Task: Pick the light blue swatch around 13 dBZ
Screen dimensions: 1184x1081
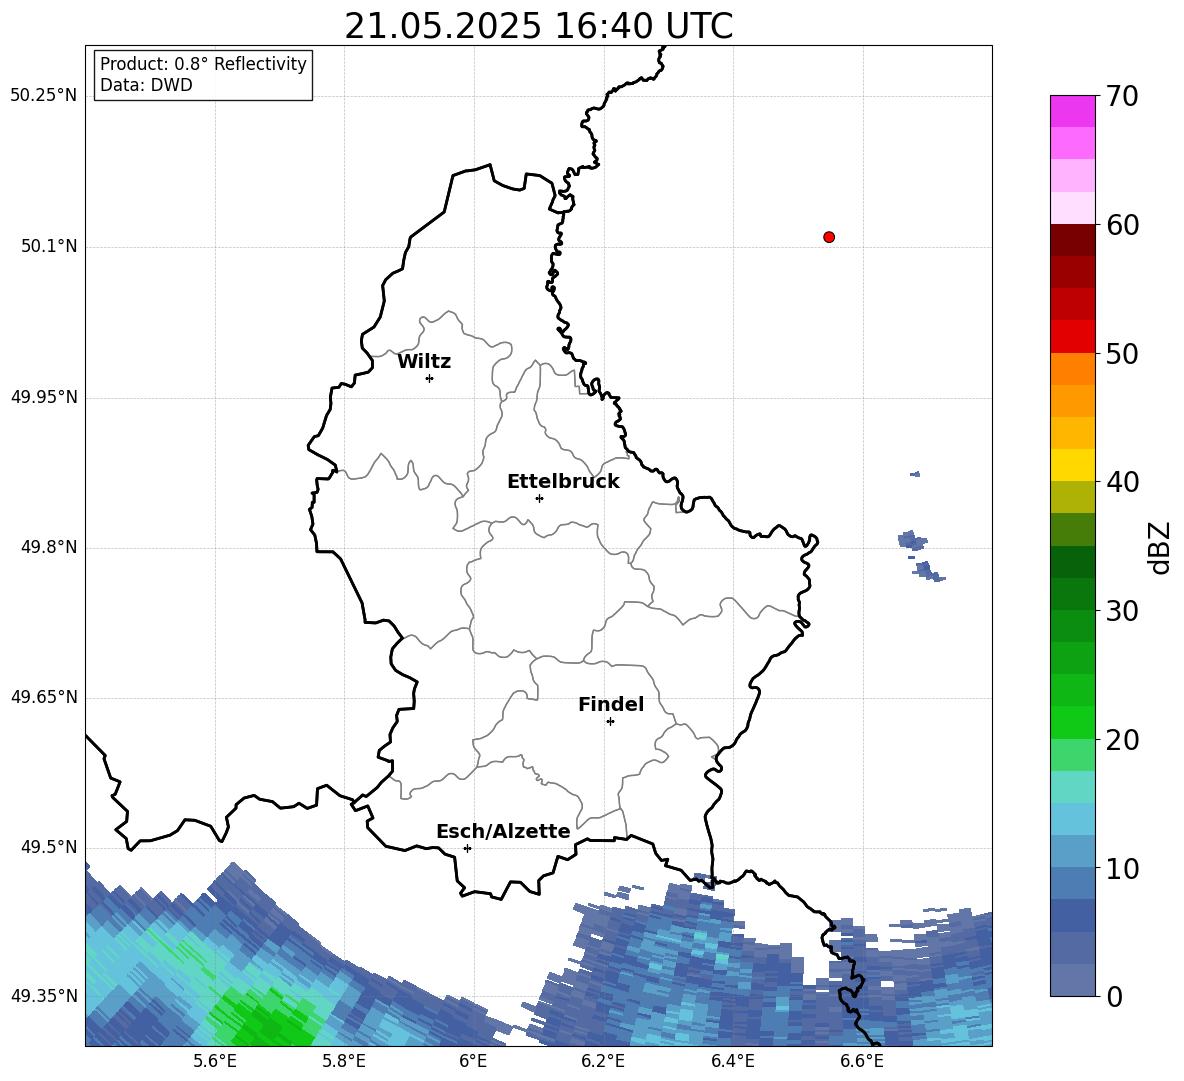Action: click(1072, 819)
